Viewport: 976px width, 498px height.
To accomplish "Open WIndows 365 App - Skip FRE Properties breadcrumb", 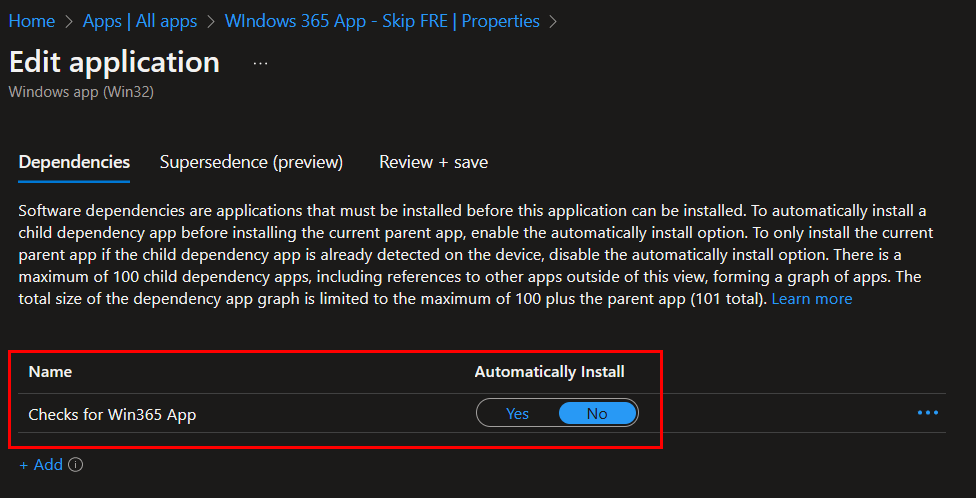I will [382, 21].
